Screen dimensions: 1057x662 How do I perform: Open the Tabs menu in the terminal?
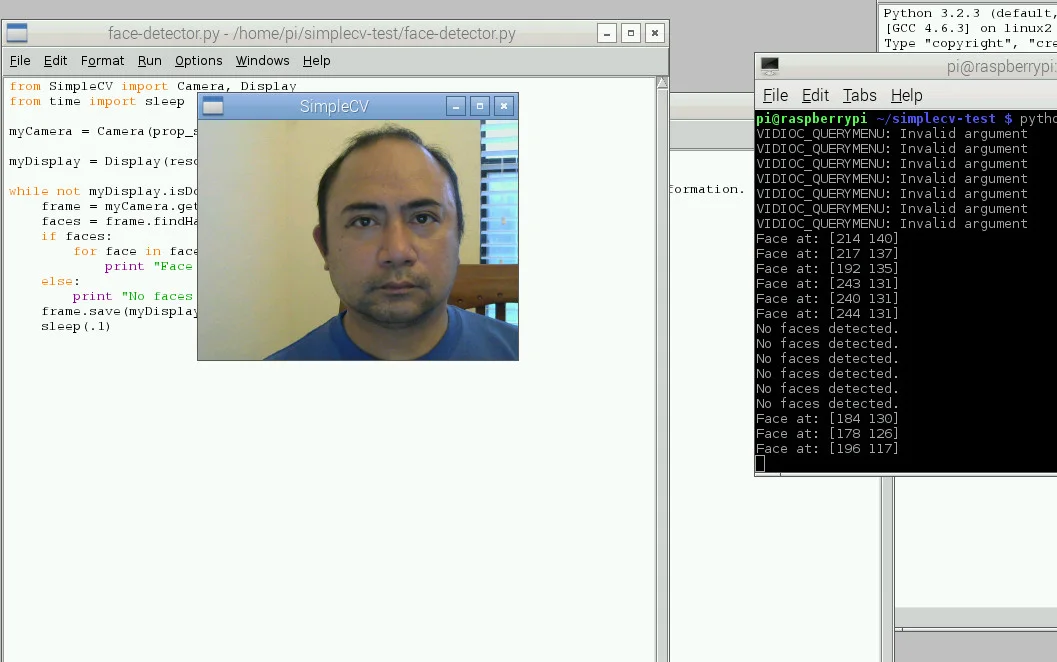(859, 95)
